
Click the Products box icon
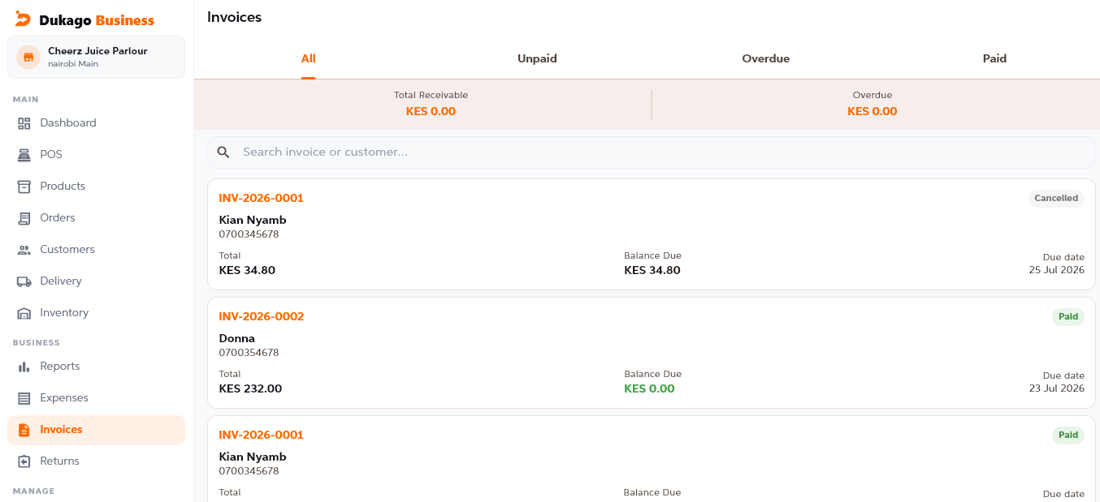tap(24, 186)
